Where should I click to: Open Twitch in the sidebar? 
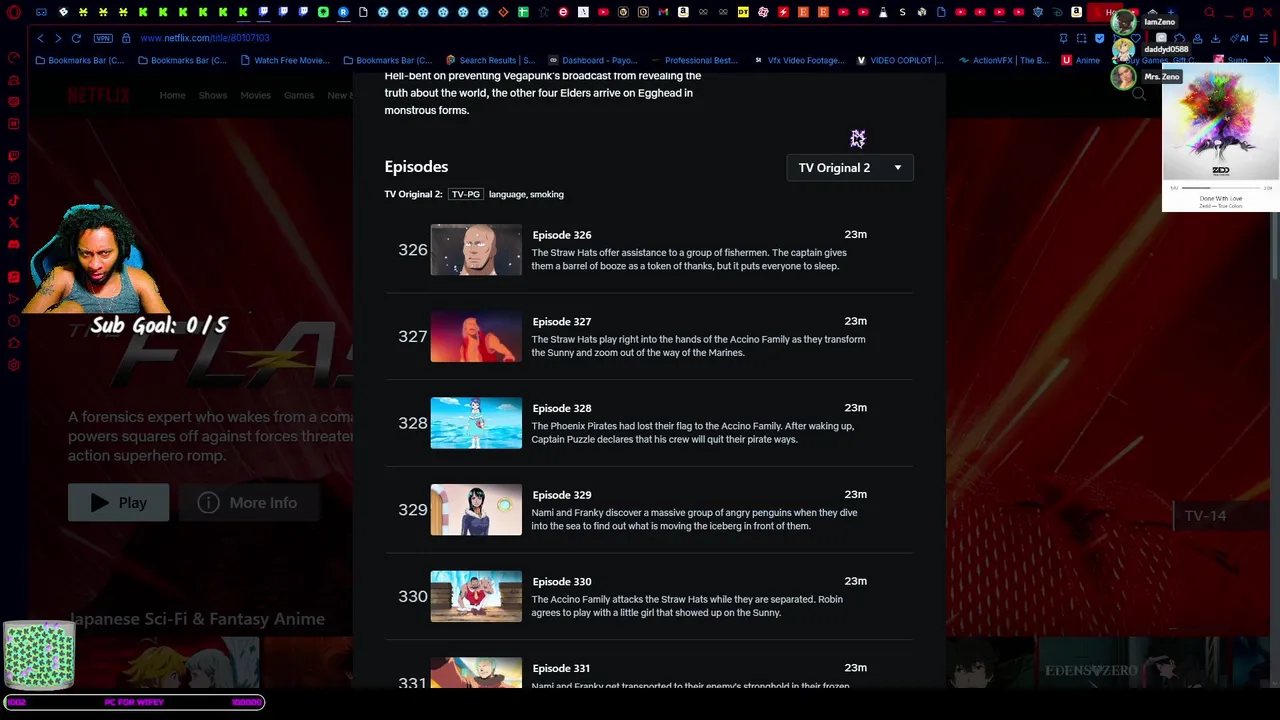(14, 156)
